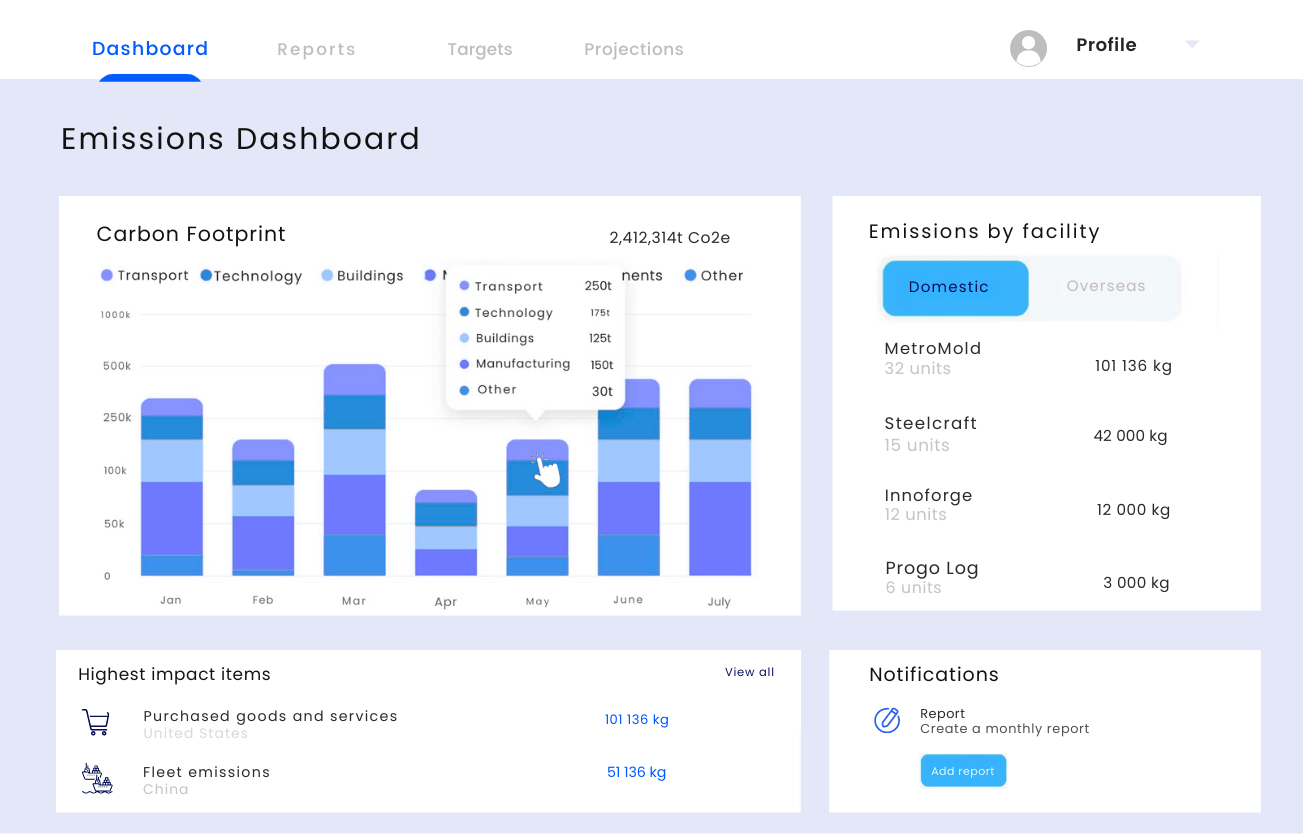Expand the chevron next to Profile

[x=1191, y=44]
